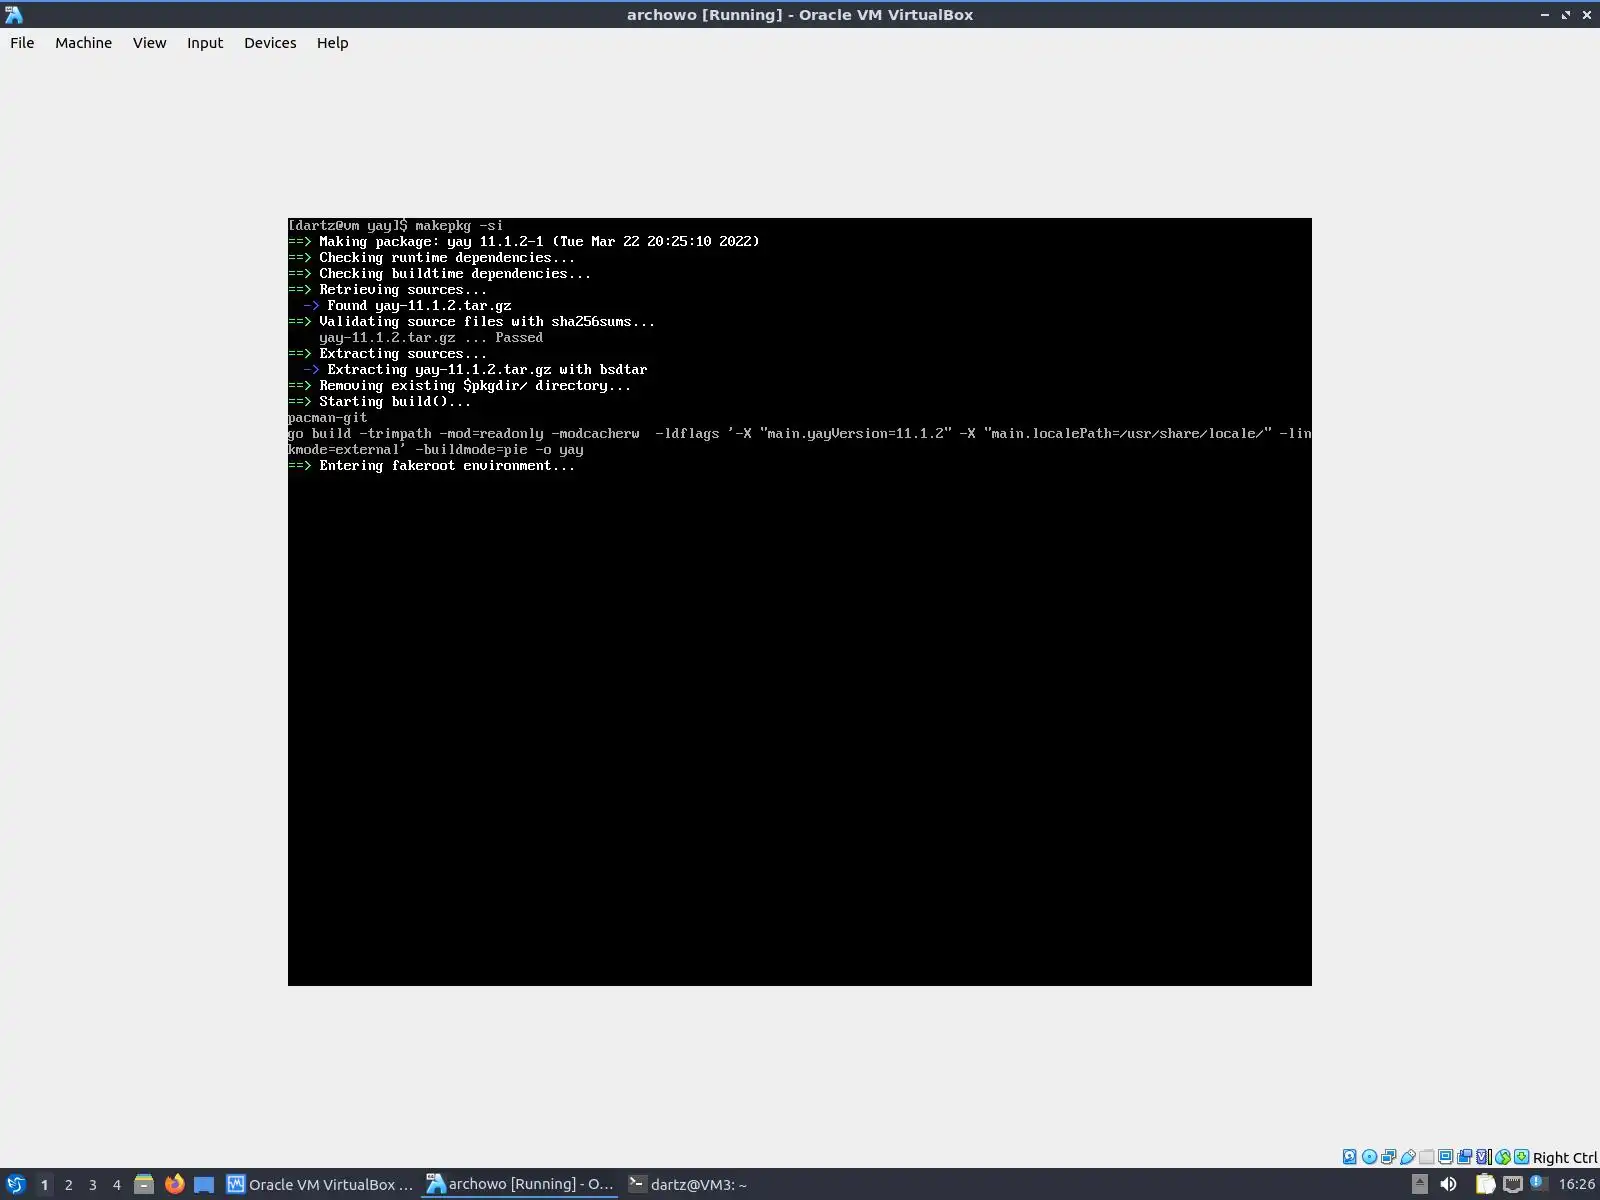Image resolution: width=1600 pixels, height=1200 pixels.
Task: Open the application launcher menu icon
Action: [15, 1185]
